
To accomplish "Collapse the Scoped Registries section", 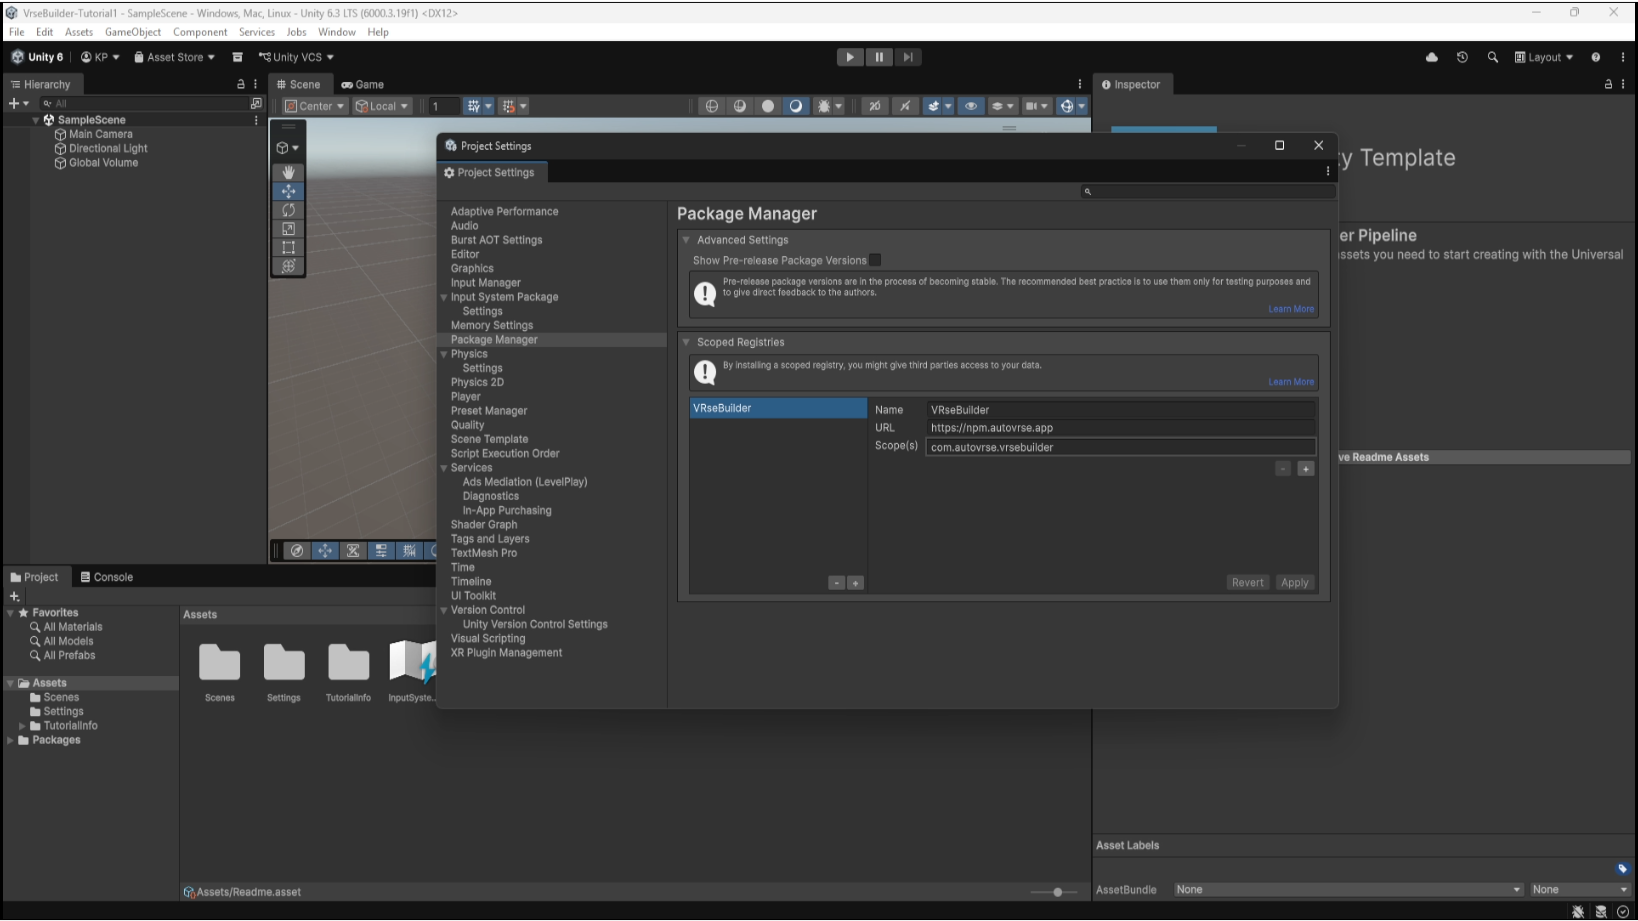I will point(687,342).
